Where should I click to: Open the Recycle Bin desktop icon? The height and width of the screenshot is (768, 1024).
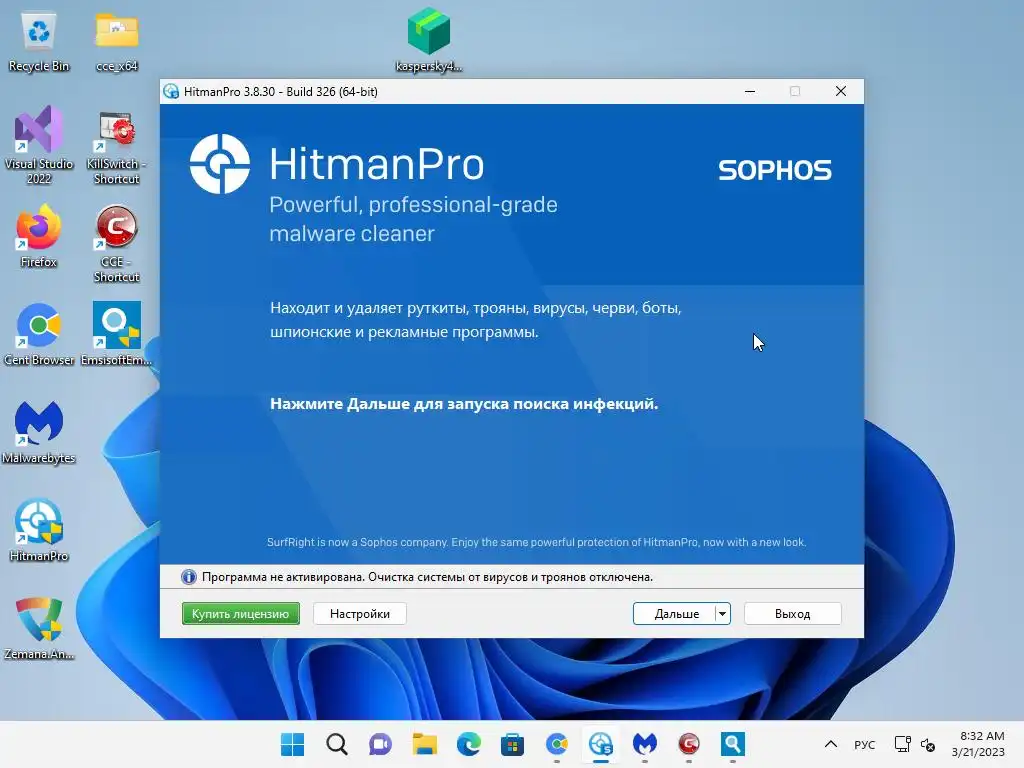pyautogui.click(x=39, y=40)
